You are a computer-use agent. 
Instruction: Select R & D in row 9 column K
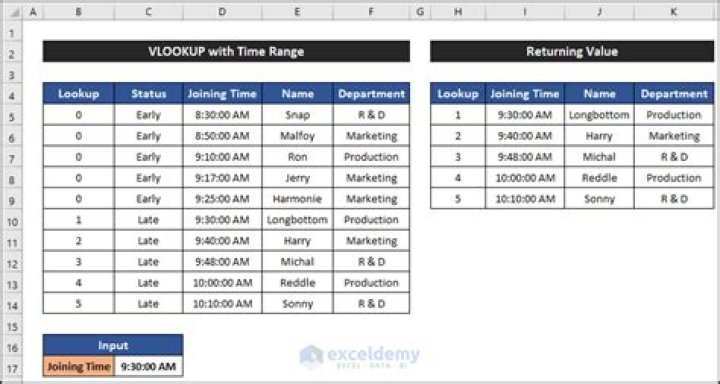tap(674, 198)
